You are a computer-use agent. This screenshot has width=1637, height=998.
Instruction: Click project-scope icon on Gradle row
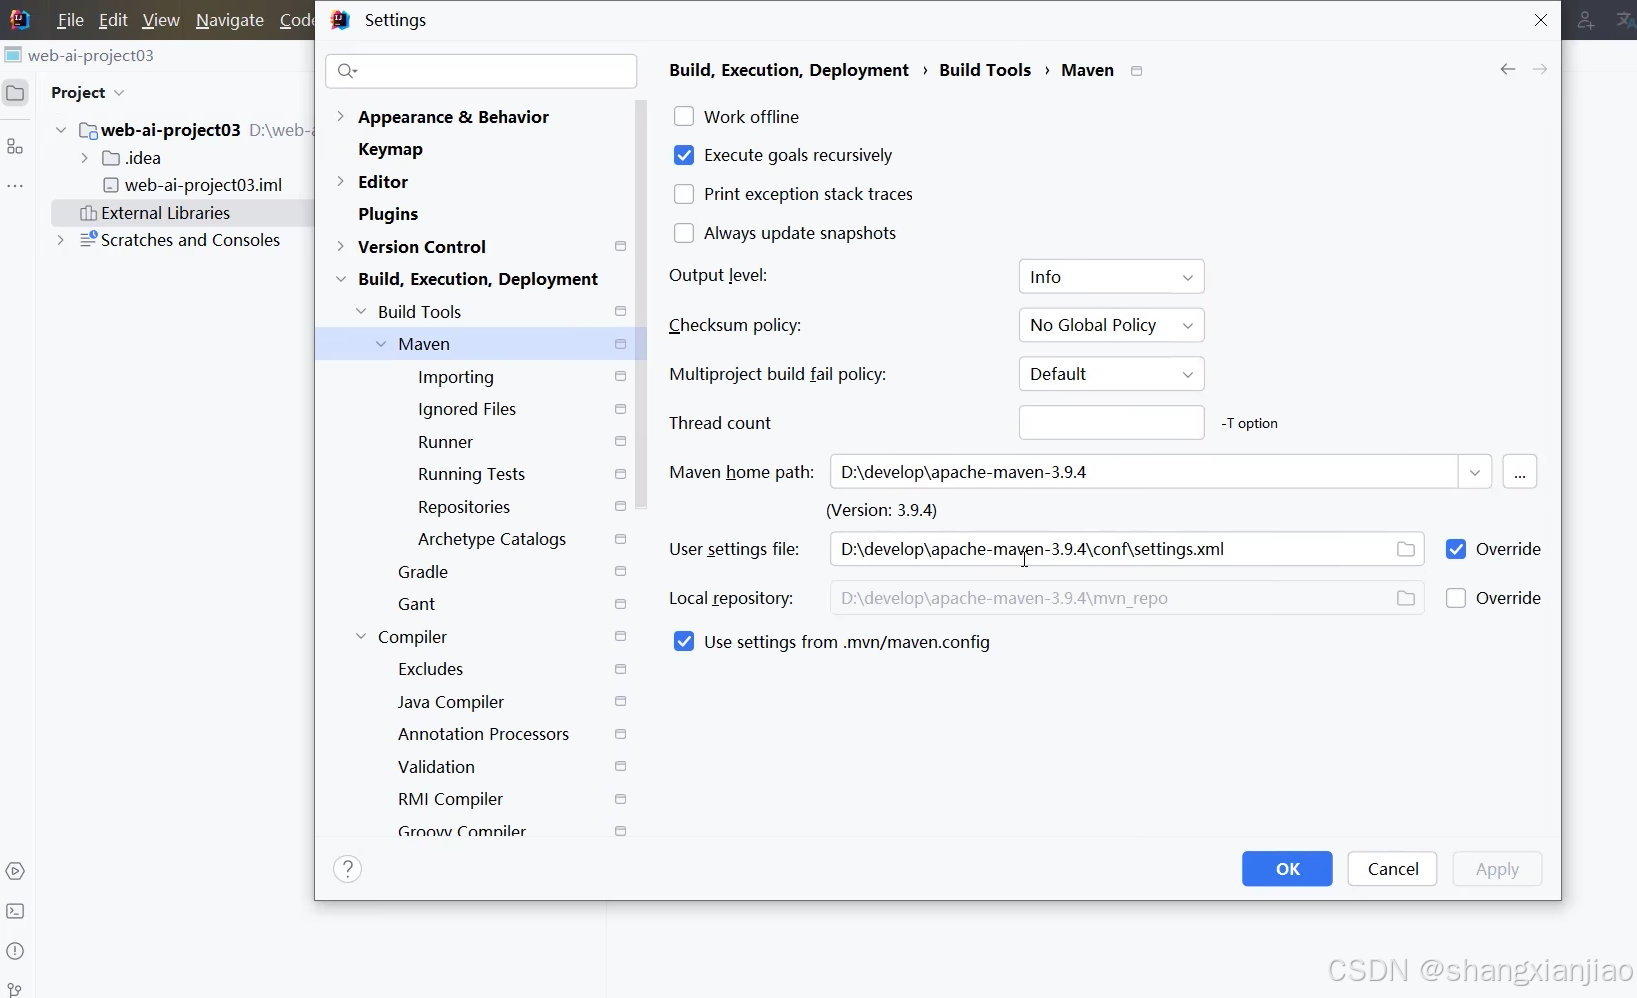[x=621, y=571]
